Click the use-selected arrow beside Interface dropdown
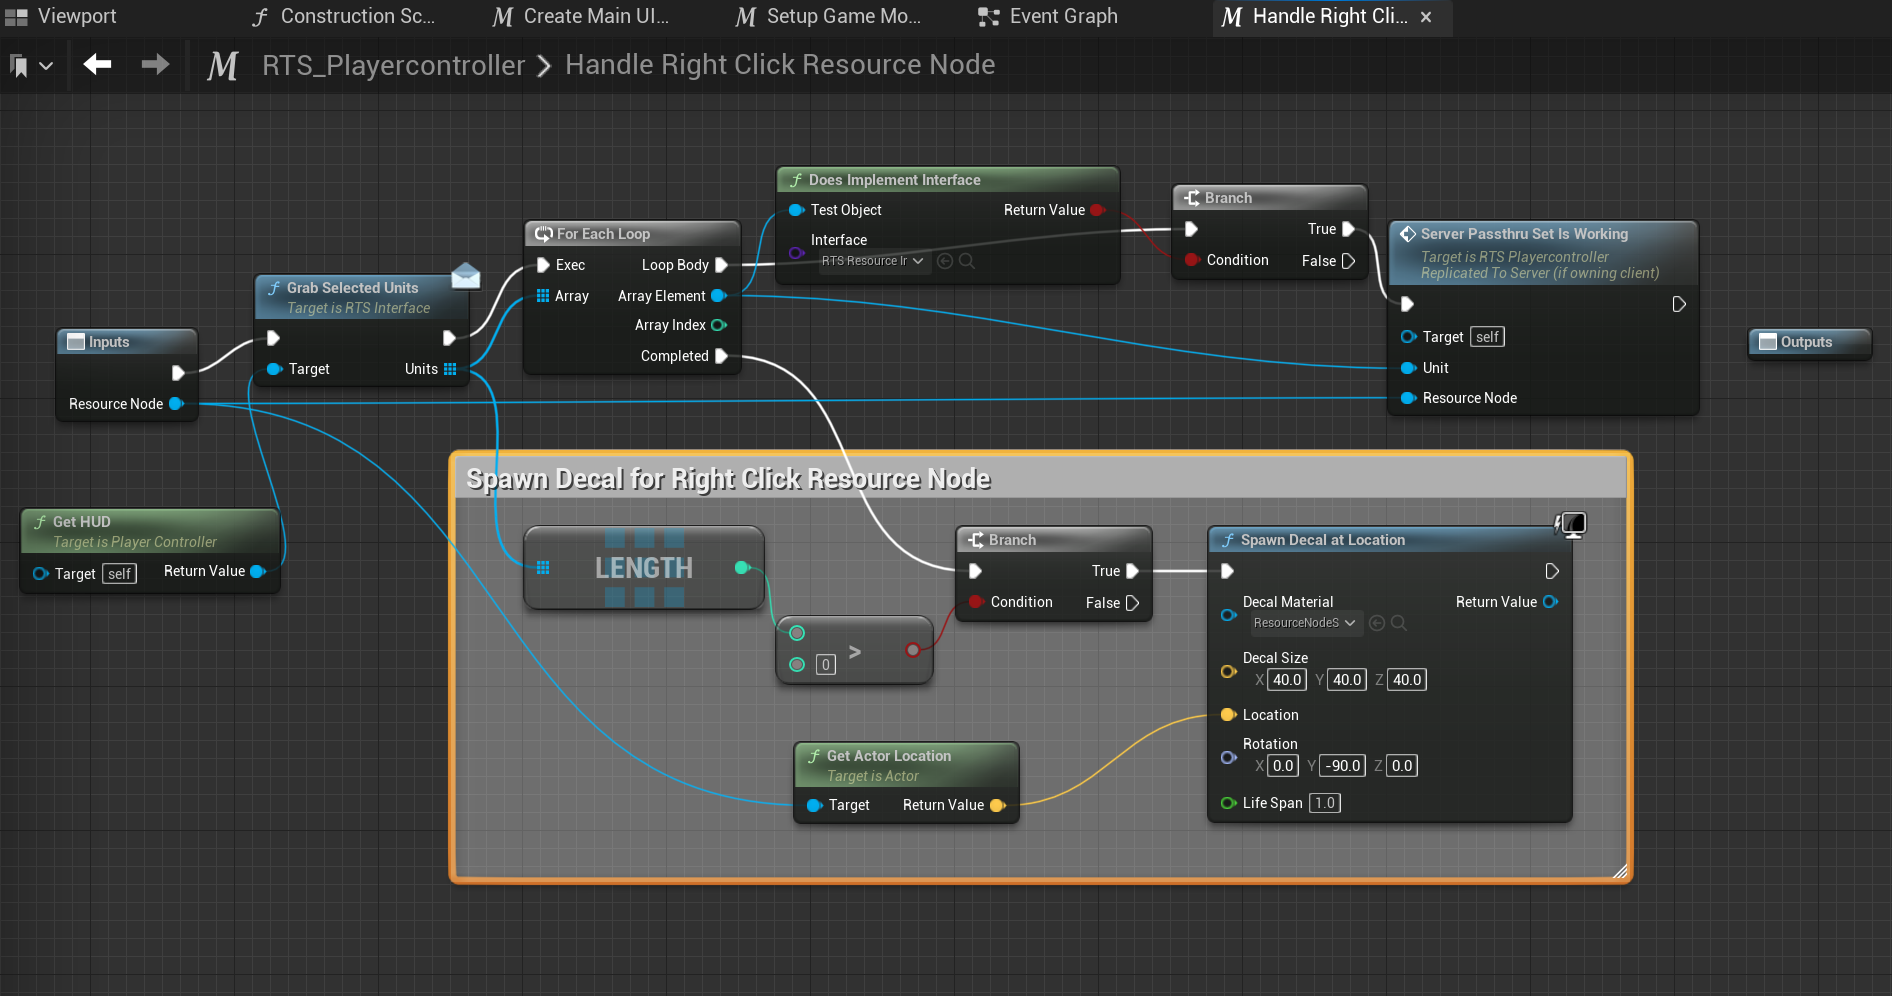The width and height of the screenshot is (1892, 996). coord(945,261)
